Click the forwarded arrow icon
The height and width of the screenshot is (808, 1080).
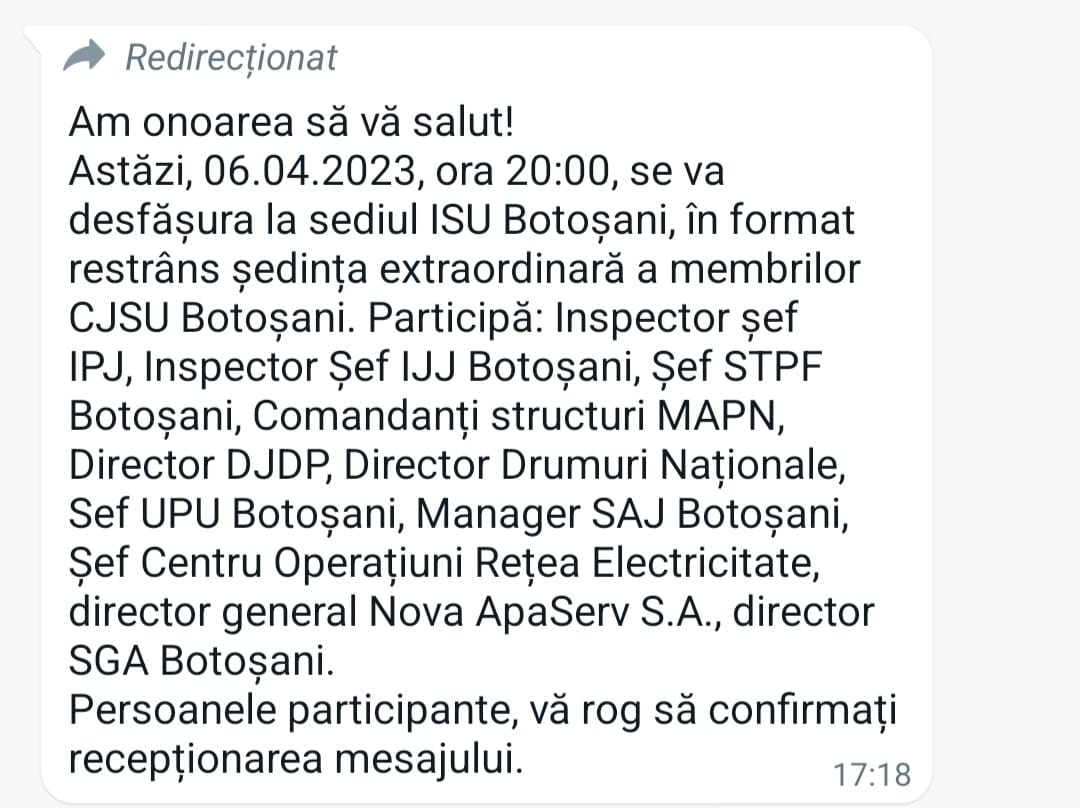[x=84, y=57]
